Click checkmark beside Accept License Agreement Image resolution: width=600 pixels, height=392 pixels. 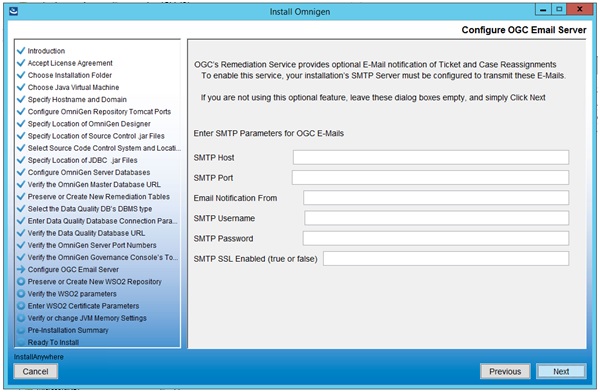21,63
